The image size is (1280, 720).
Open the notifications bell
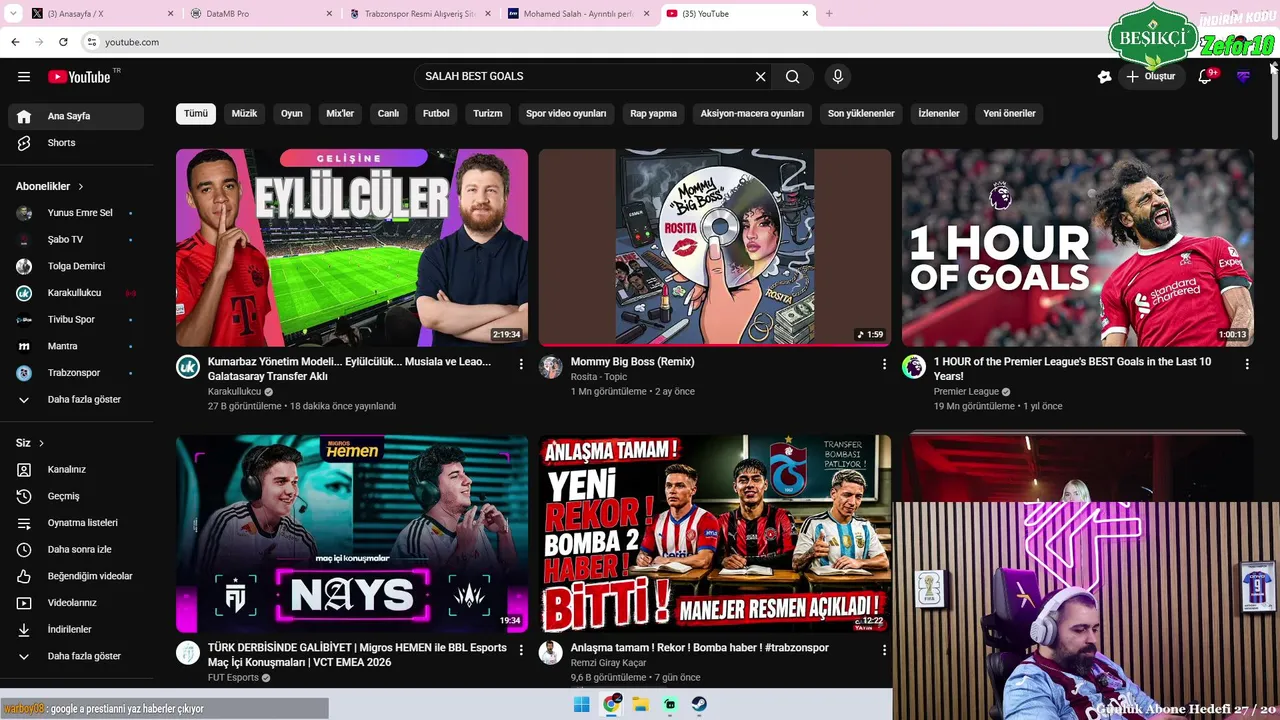pyautogui.click(x=1205, y=77)
